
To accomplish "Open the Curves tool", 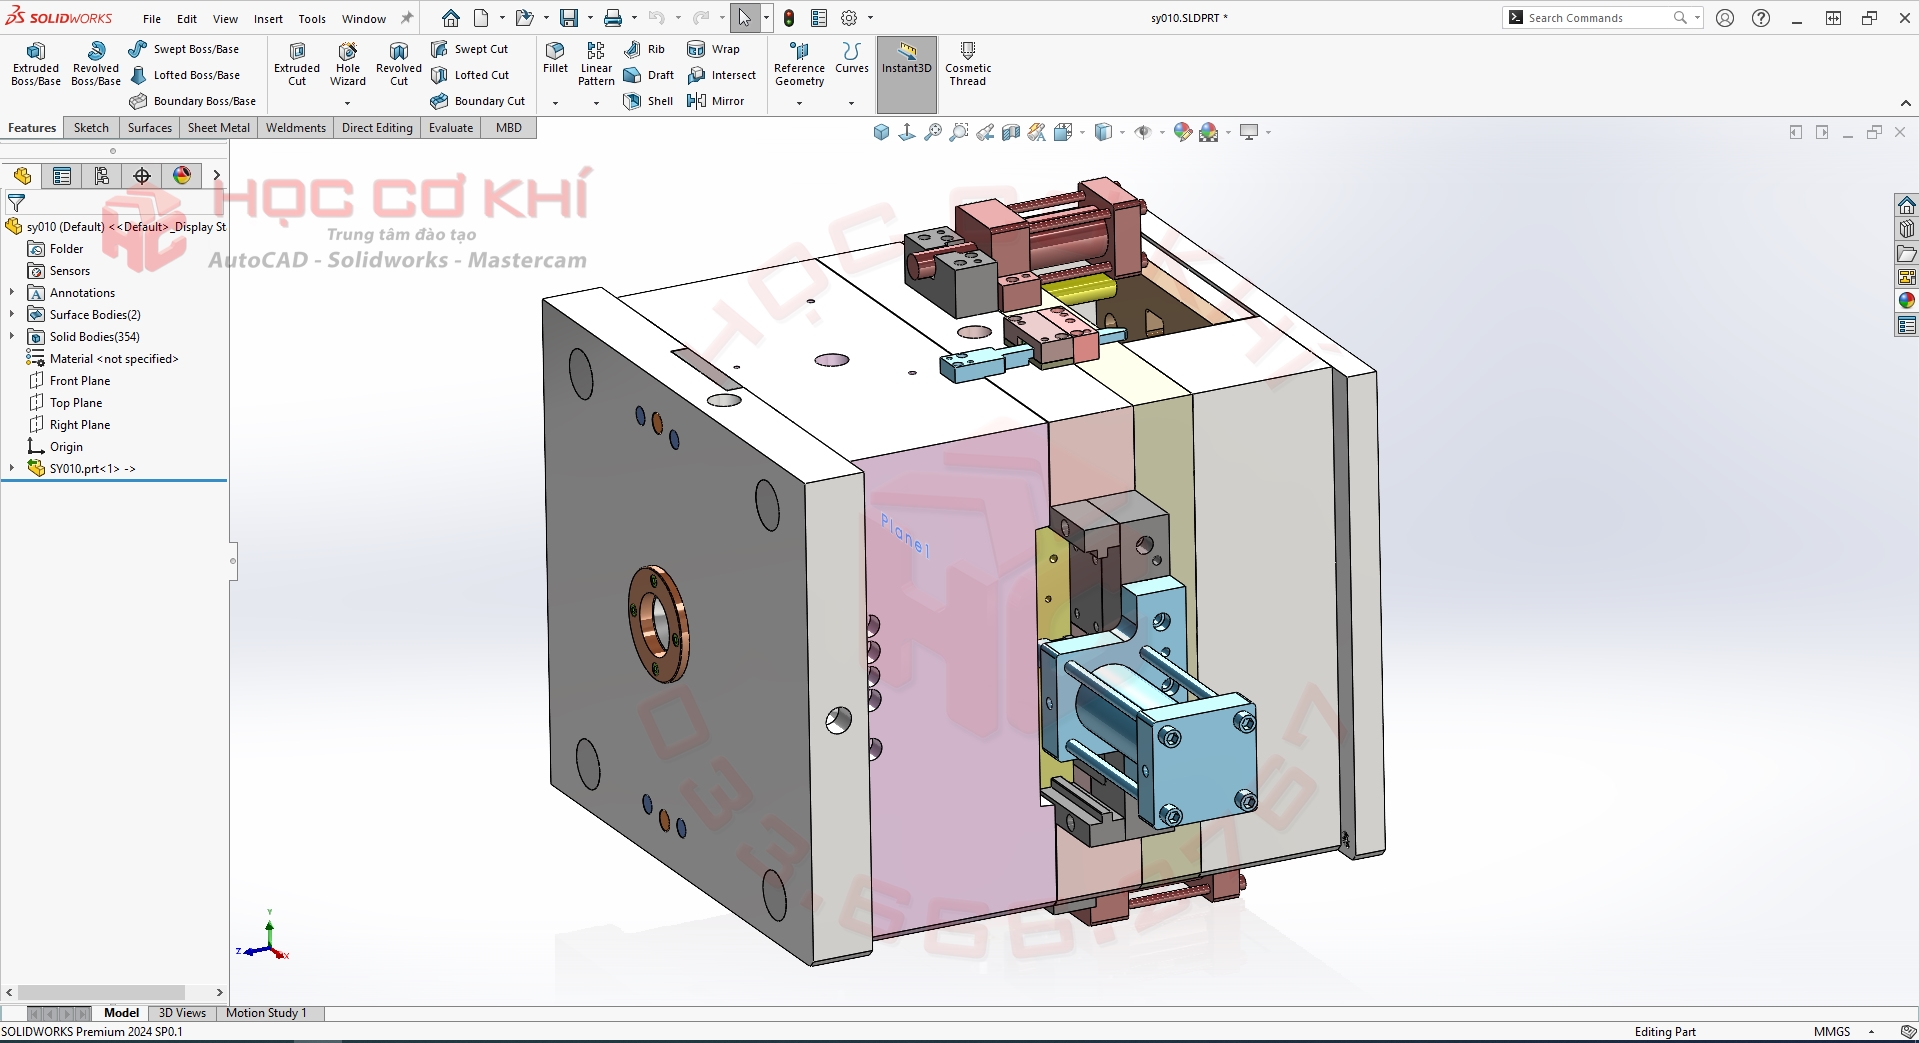I will (x=851, y=58).
